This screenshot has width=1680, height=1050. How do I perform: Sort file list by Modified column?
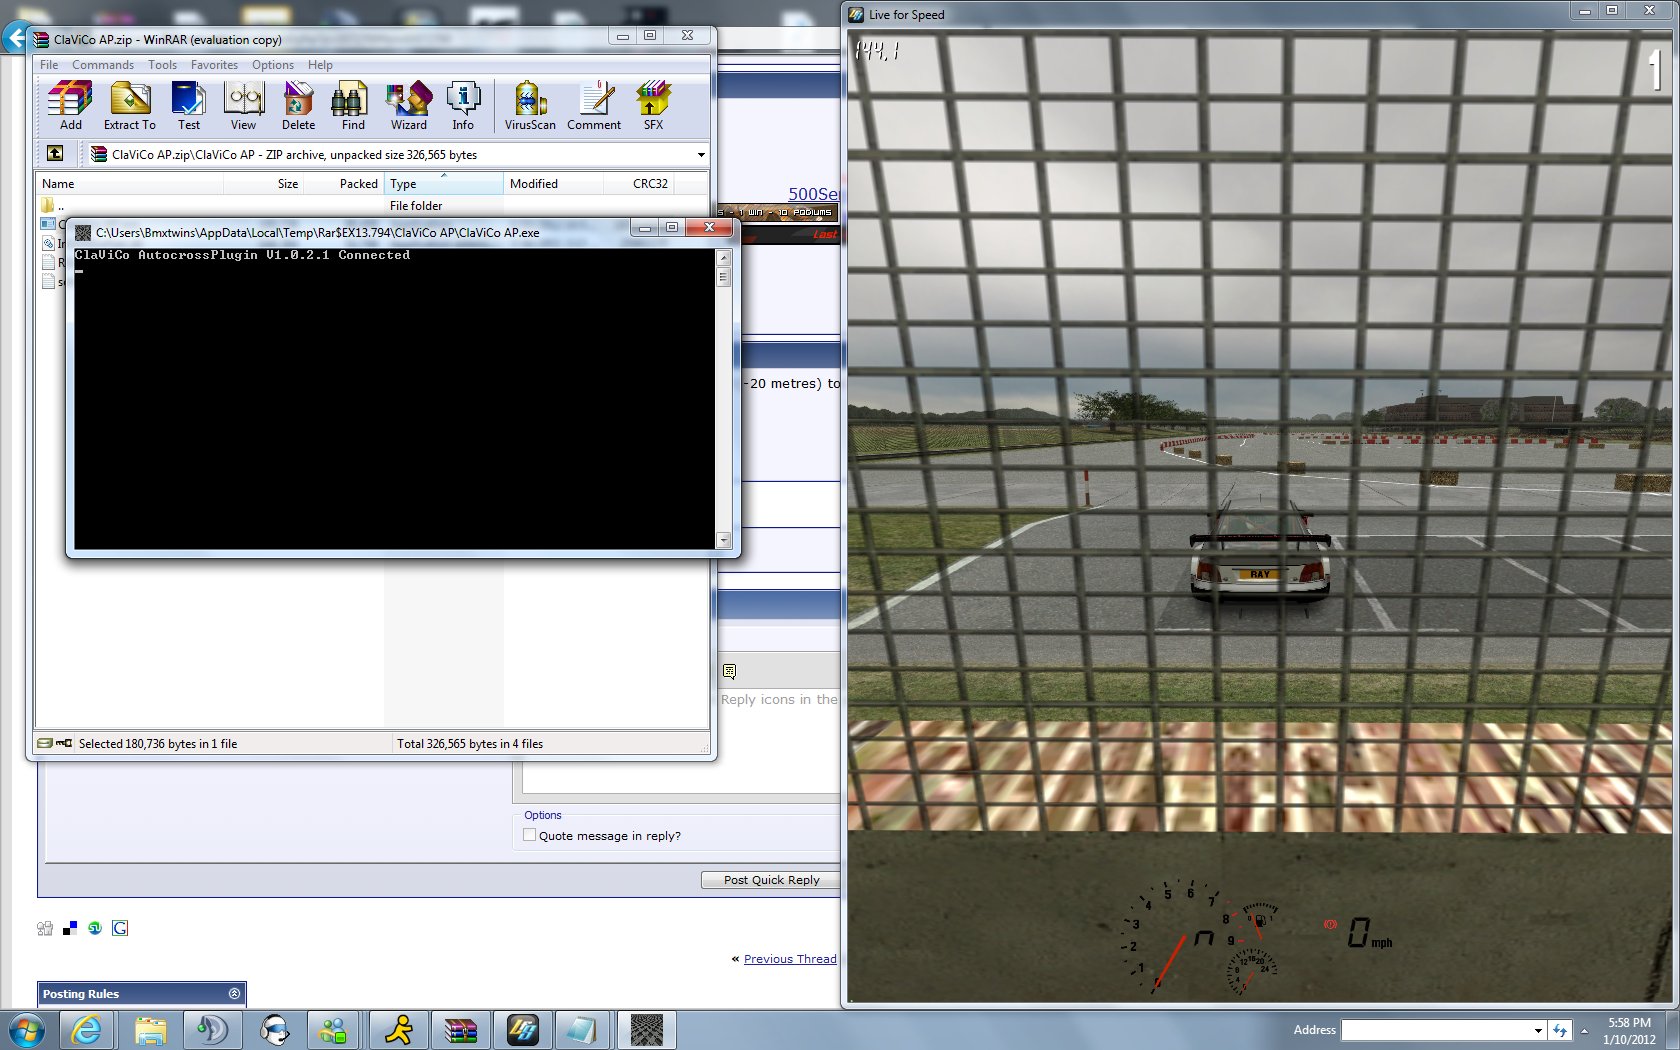[554, 184]
